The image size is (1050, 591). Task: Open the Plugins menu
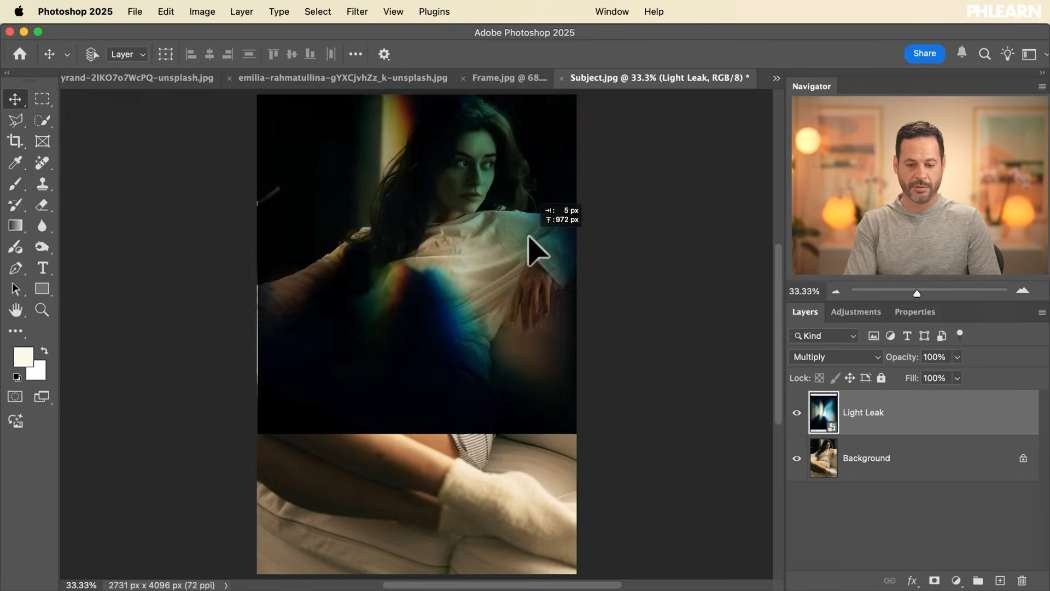[x=434, y=11]
